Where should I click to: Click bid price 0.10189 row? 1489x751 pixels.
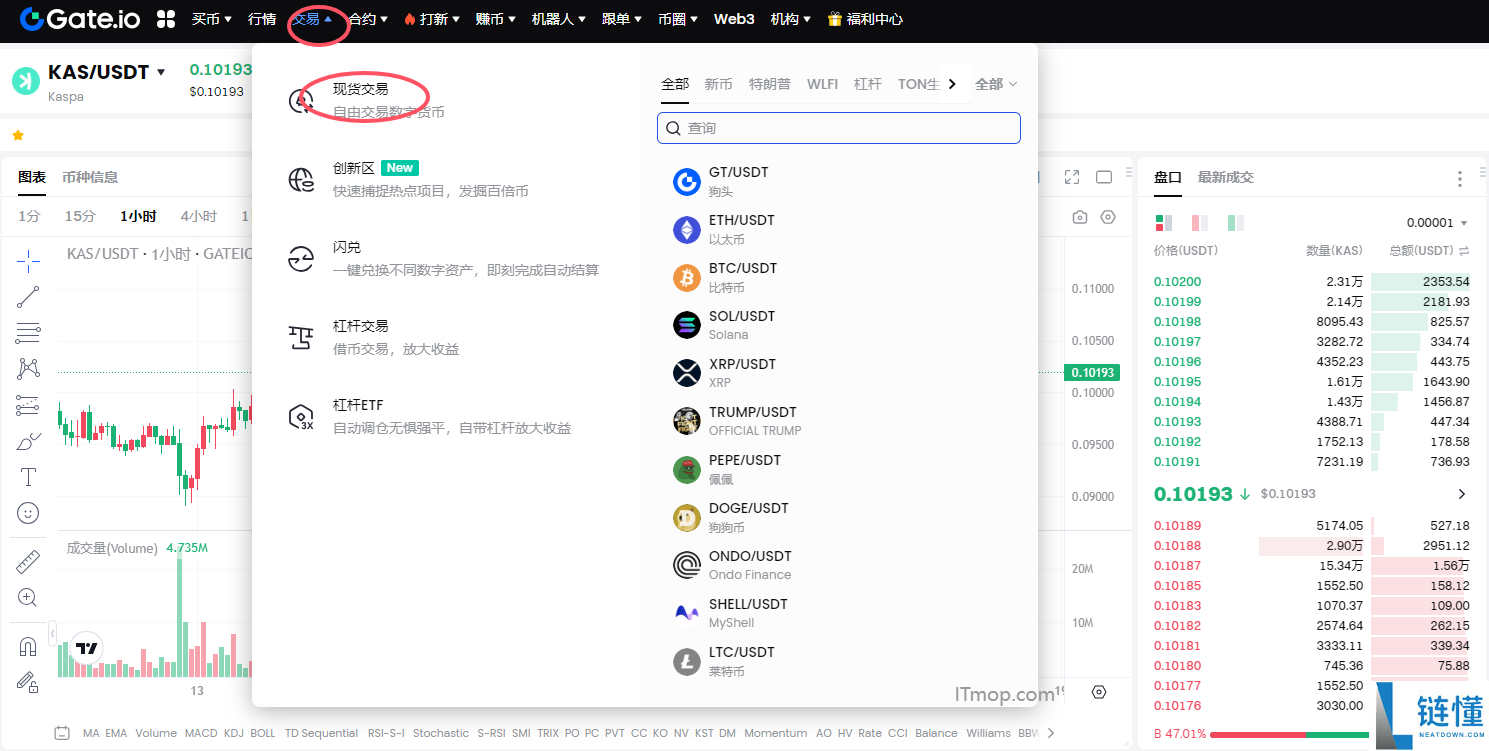click(1312, 526)
